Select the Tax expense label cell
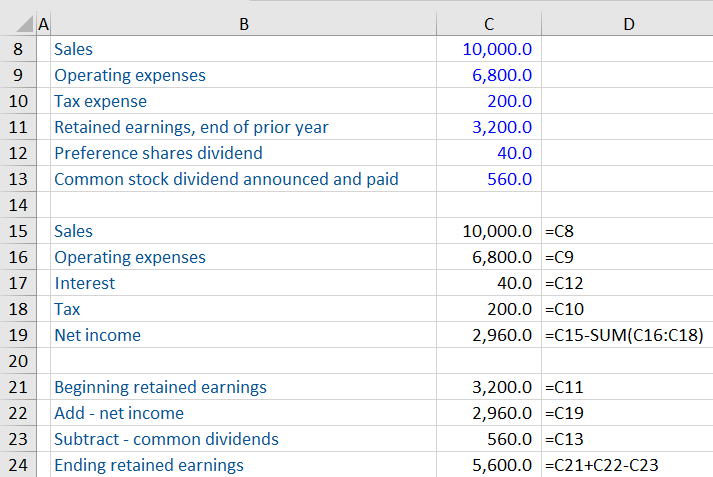 pyautogui.click(x=101, y=101)
